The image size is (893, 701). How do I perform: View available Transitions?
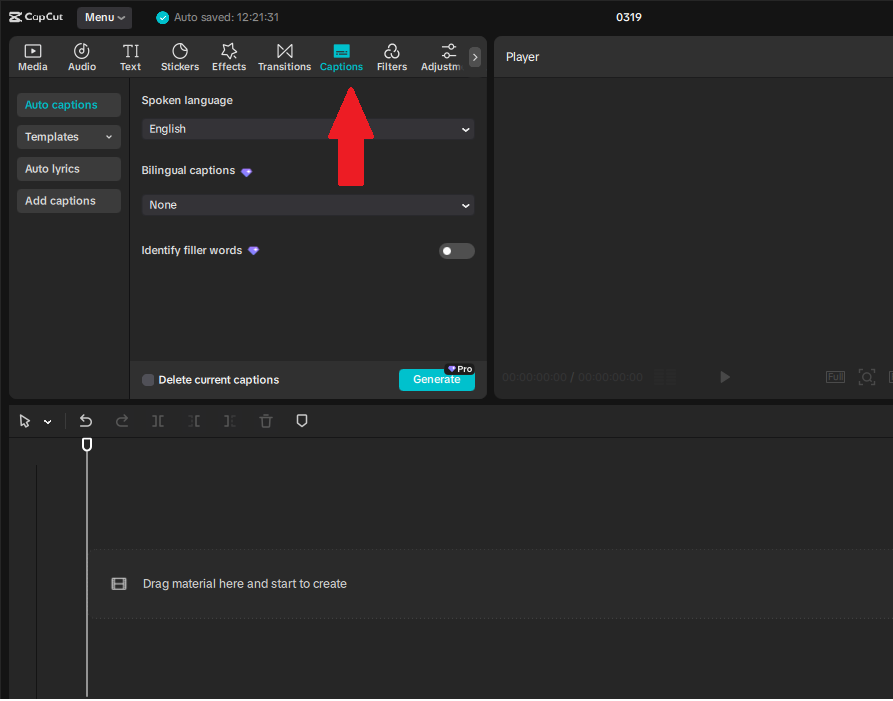pyautogui.click(x=284, y=56)
